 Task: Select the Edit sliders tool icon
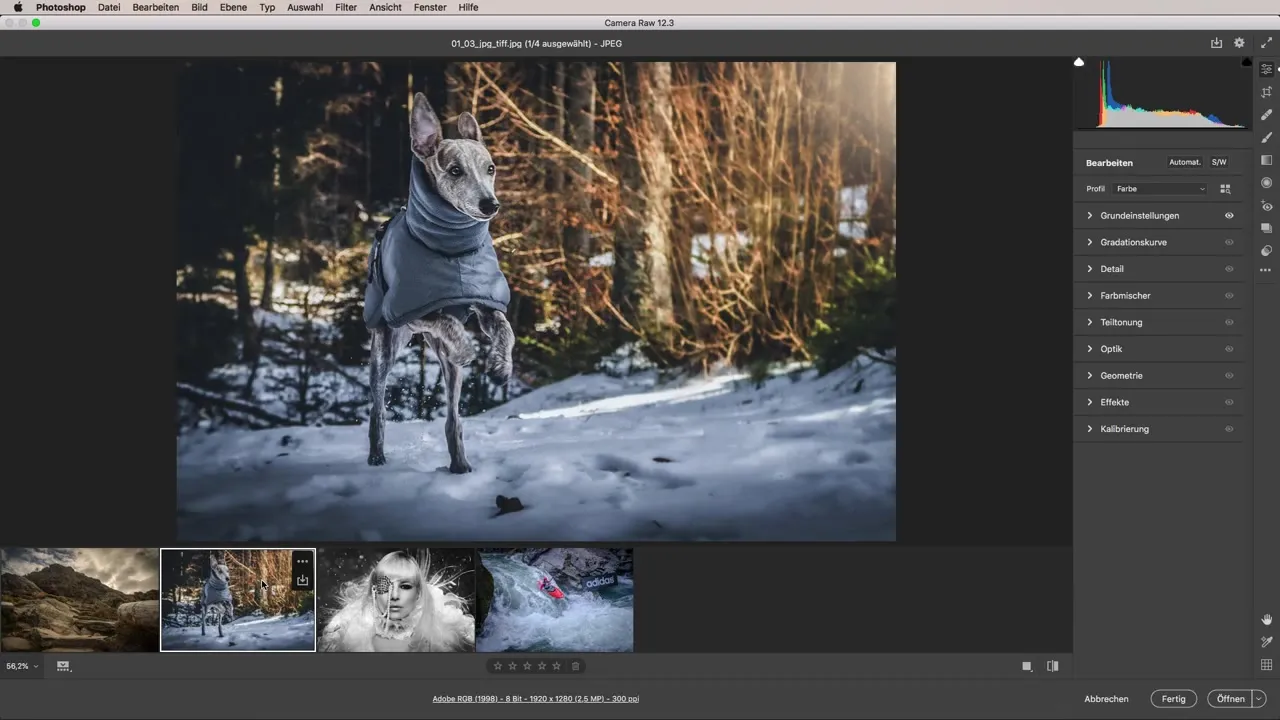click(x=1266, y=69)
